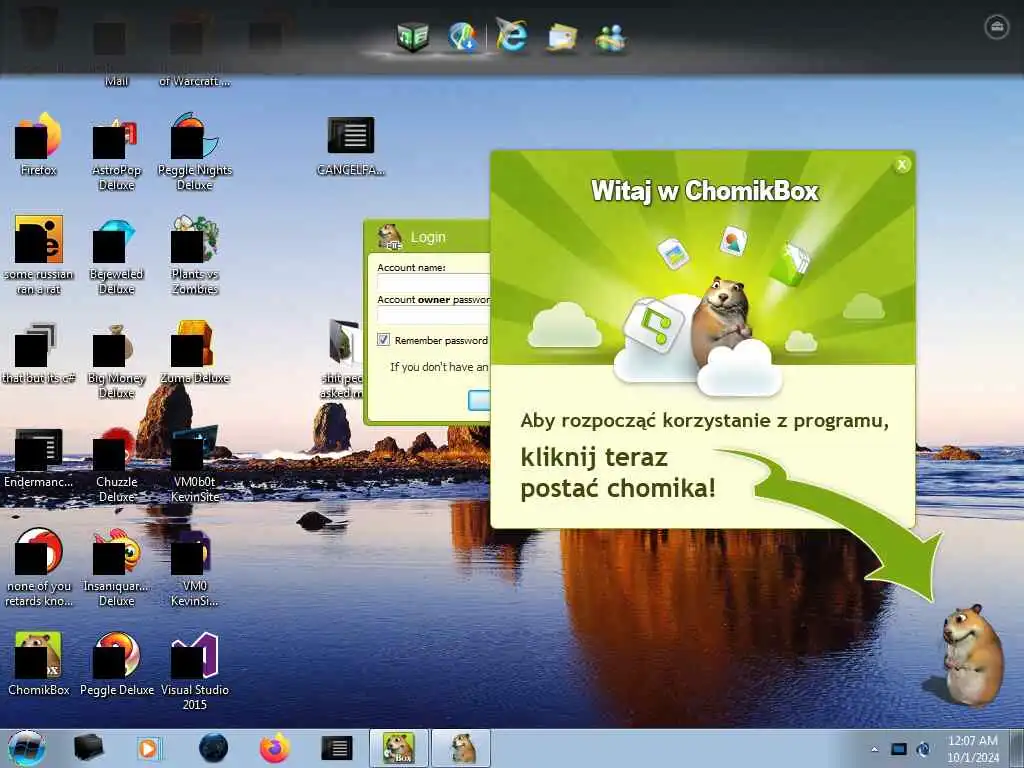1024x768 pixels.
Task: Select the VM0 KevinSi... desktop icon
Action: point(195,567)
